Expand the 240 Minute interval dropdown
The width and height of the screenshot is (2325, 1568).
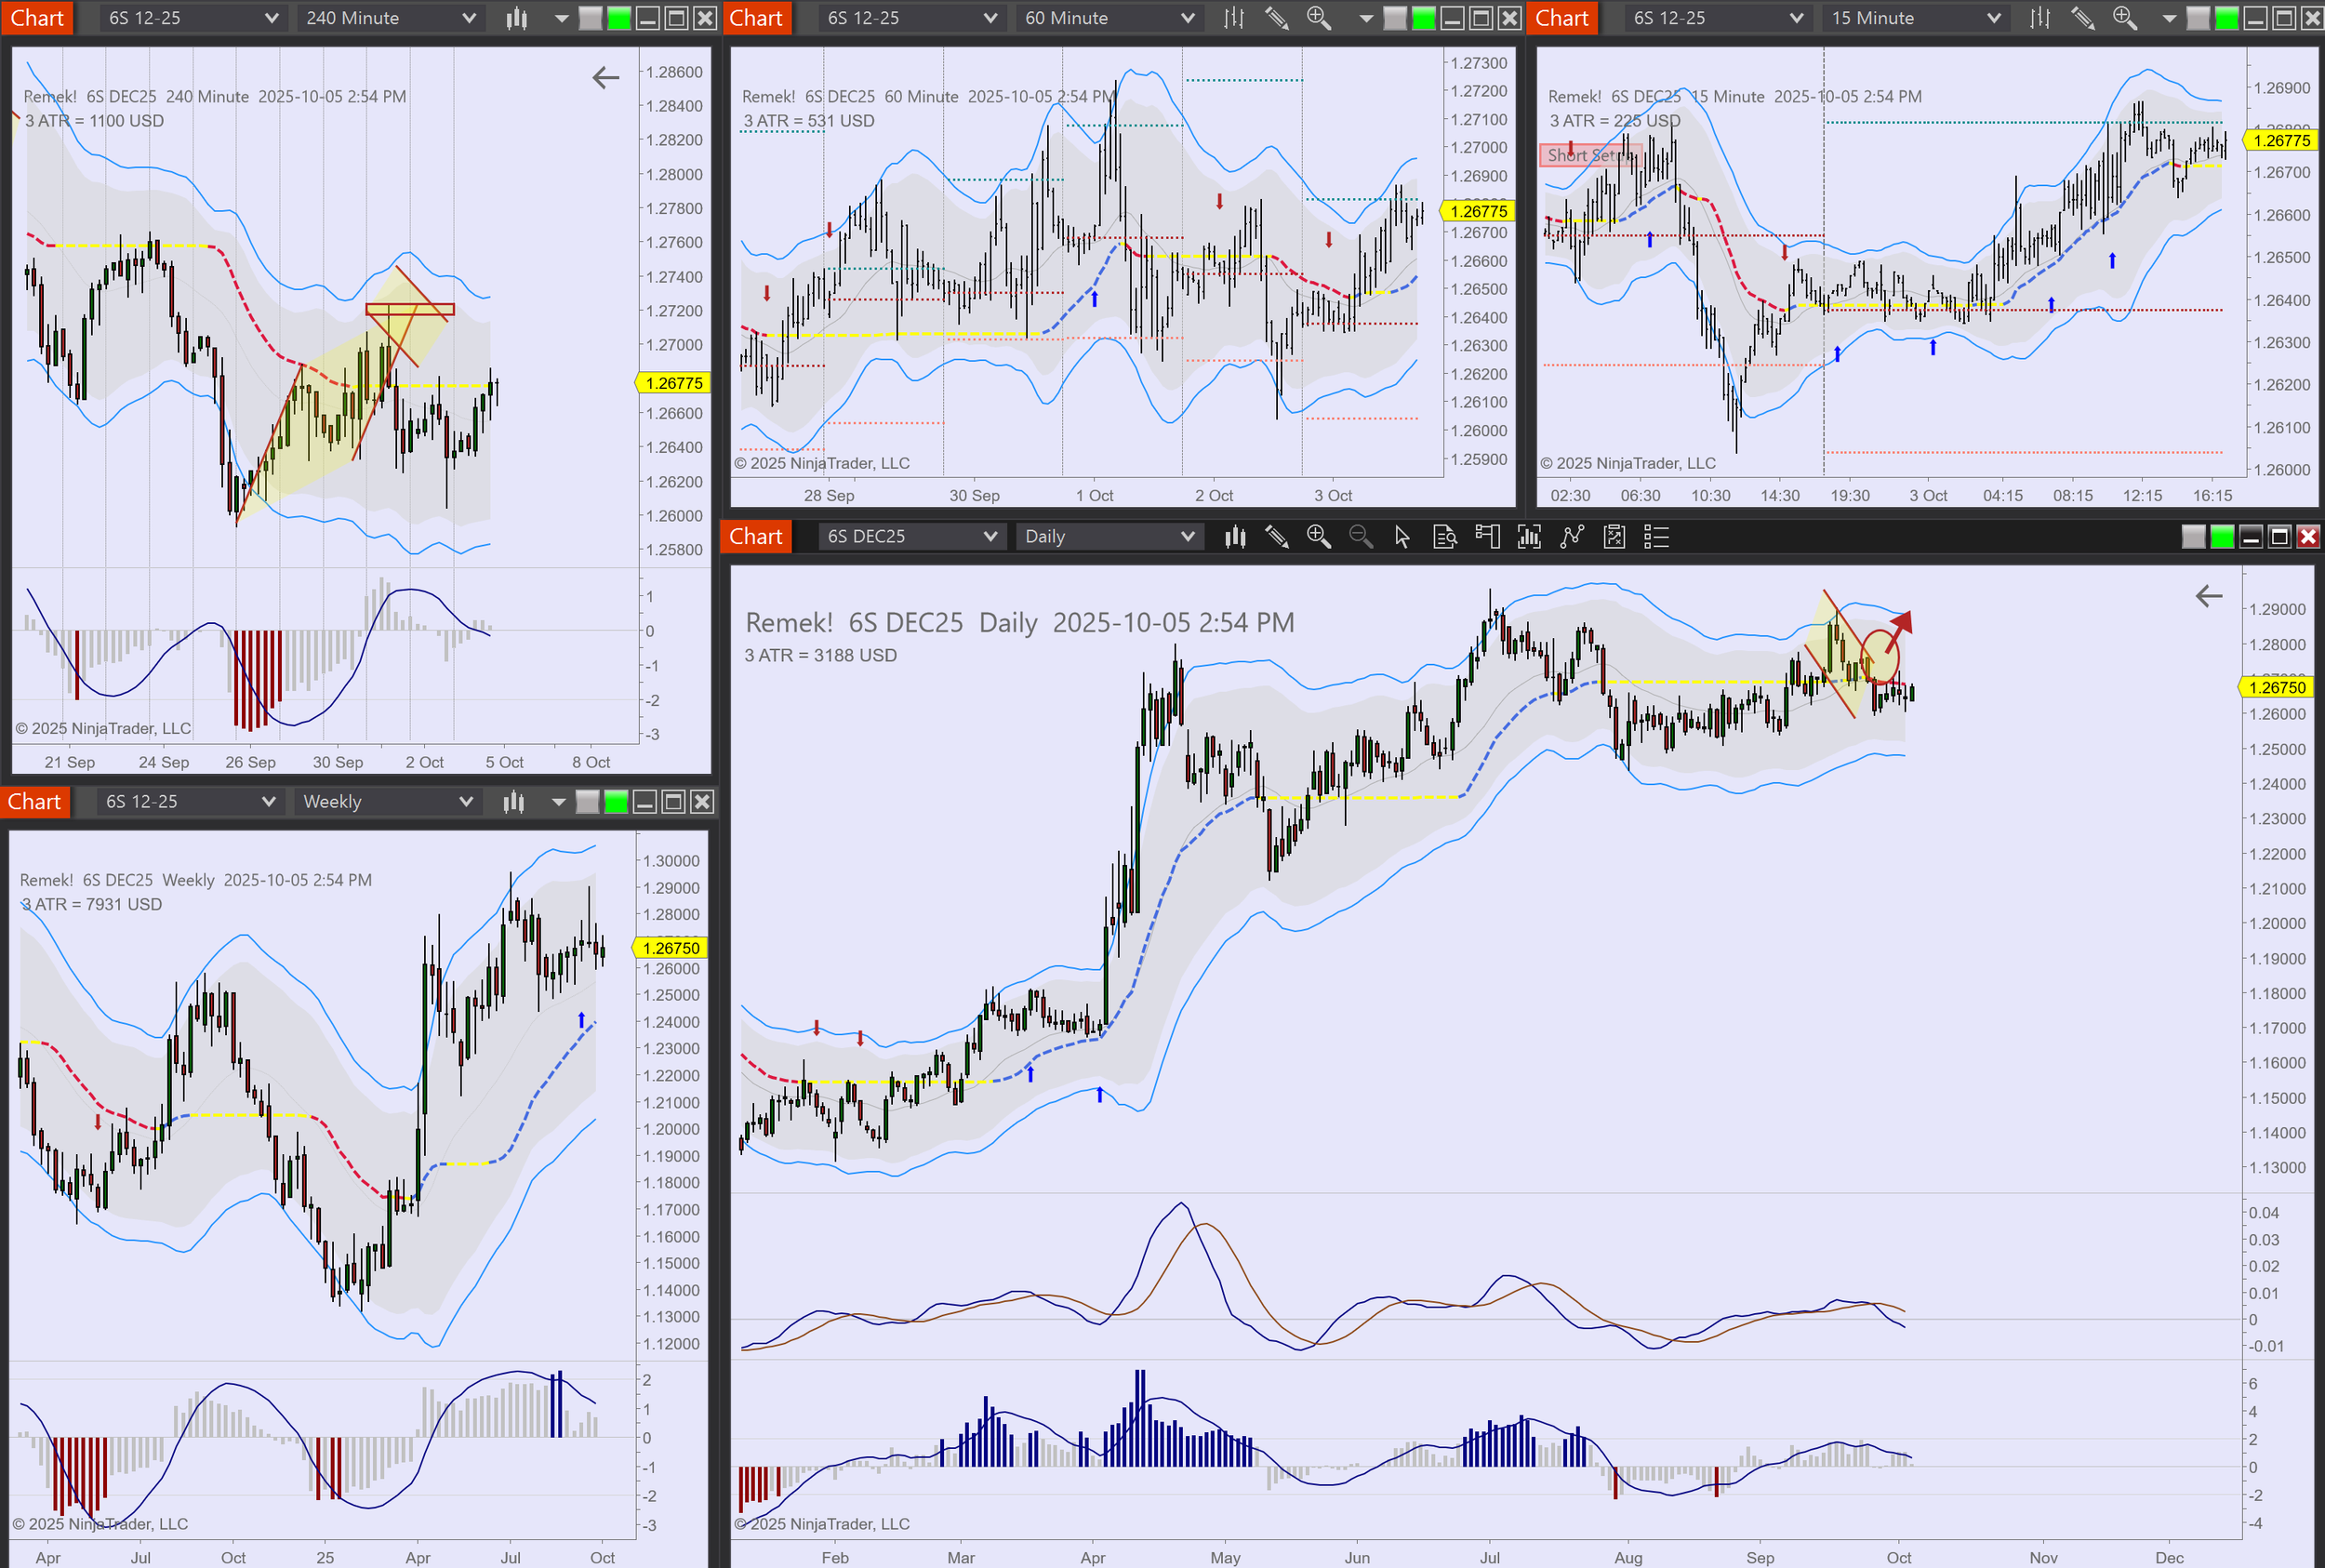point(468,18)
